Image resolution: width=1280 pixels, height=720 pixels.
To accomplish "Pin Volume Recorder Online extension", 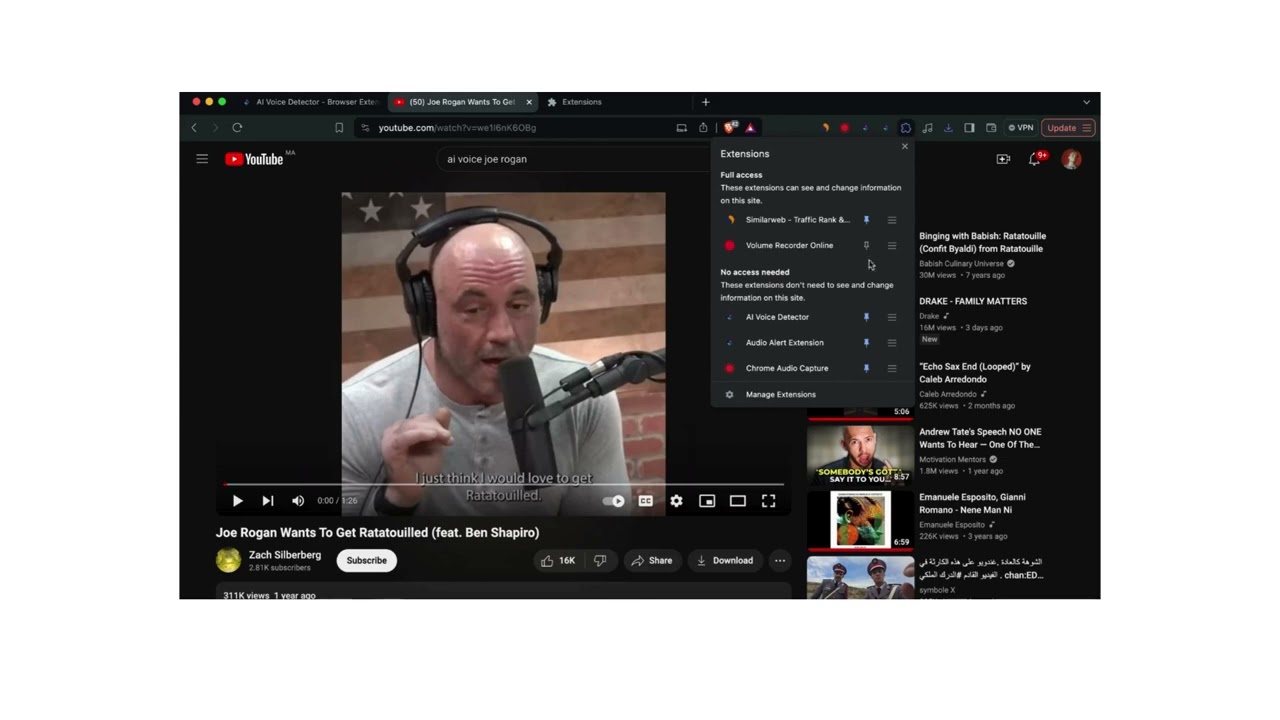I will [x=866, y=245].
